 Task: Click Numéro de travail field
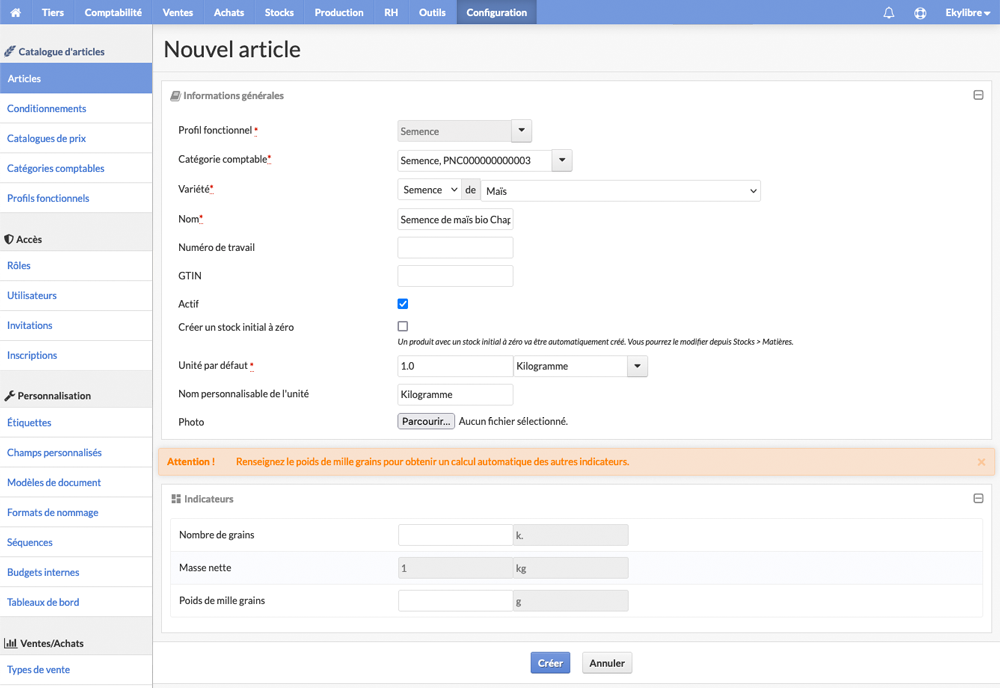click(x=455, y=247)
